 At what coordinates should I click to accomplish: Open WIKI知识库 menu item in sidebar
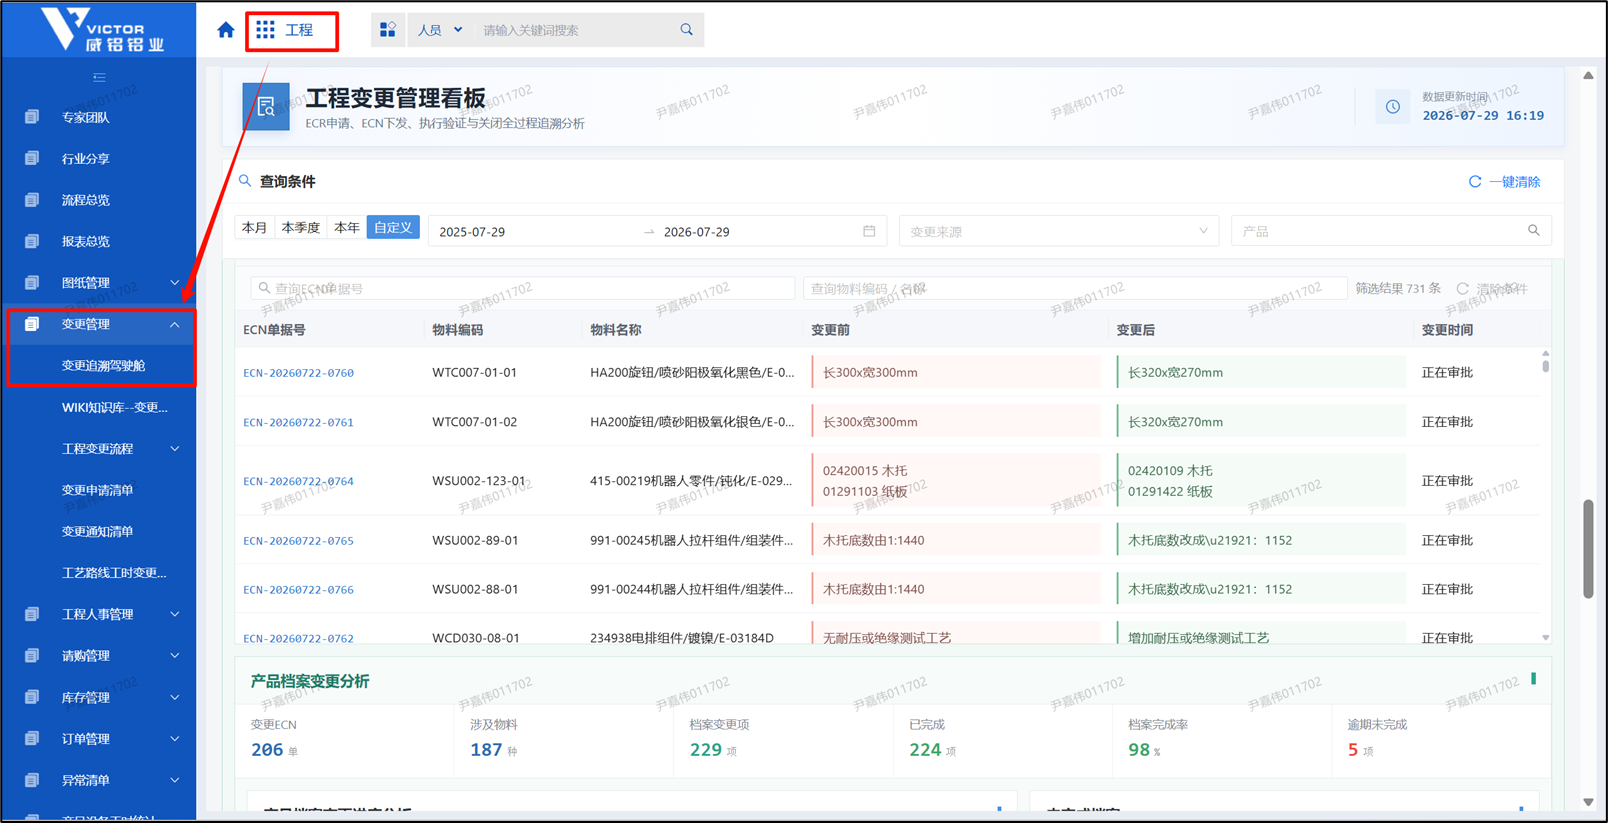coord(114,407)
